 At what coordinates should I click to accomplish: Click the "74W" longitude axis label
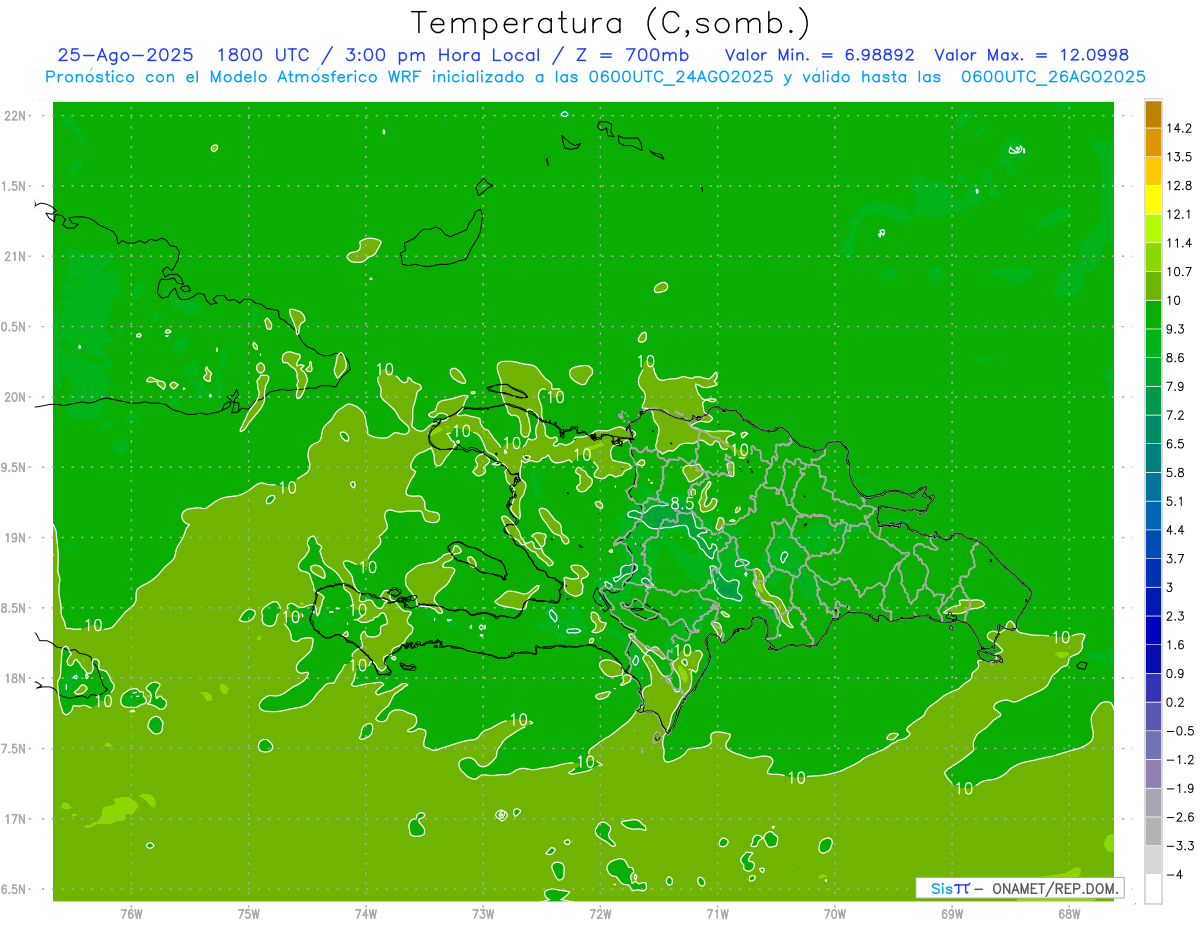pos(366,914)
